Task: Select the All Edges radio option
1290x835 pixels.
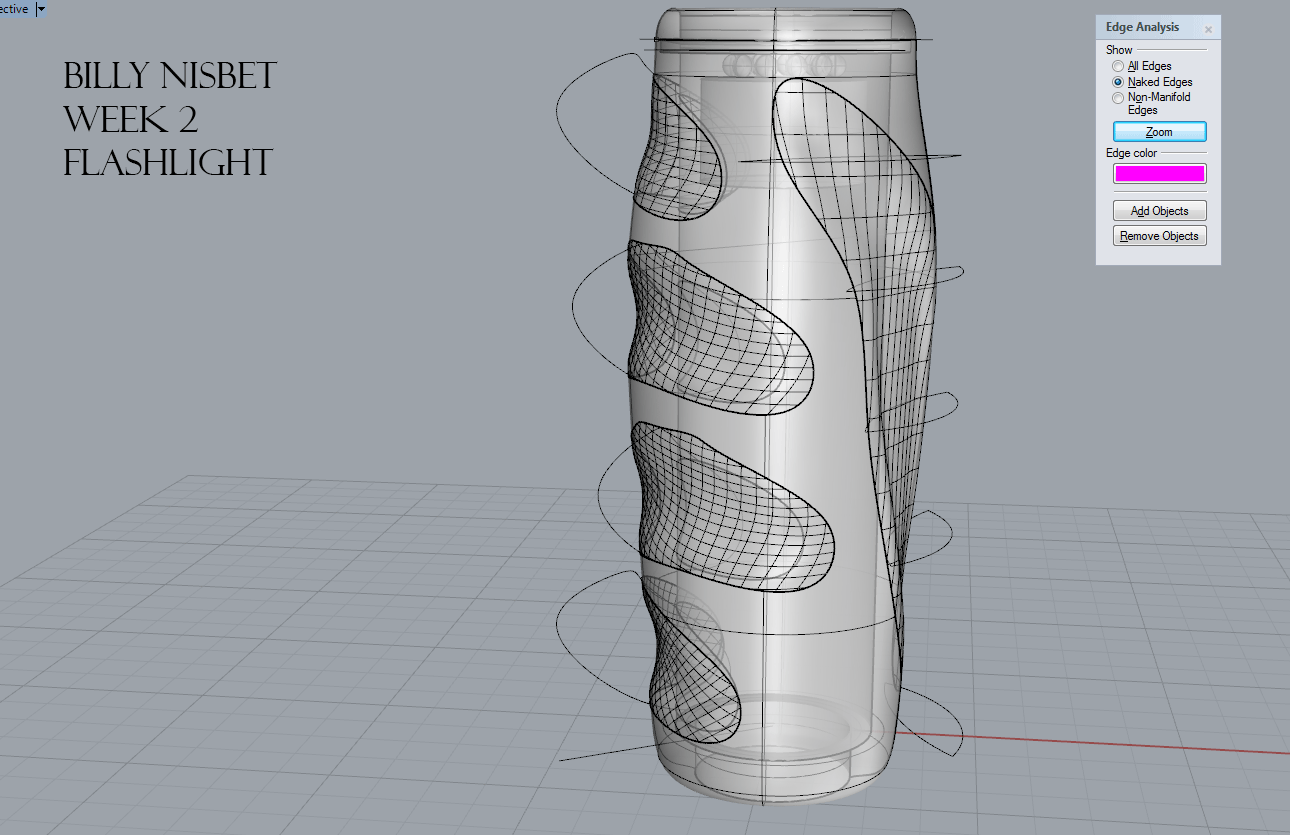Action: click(1118, 66)
